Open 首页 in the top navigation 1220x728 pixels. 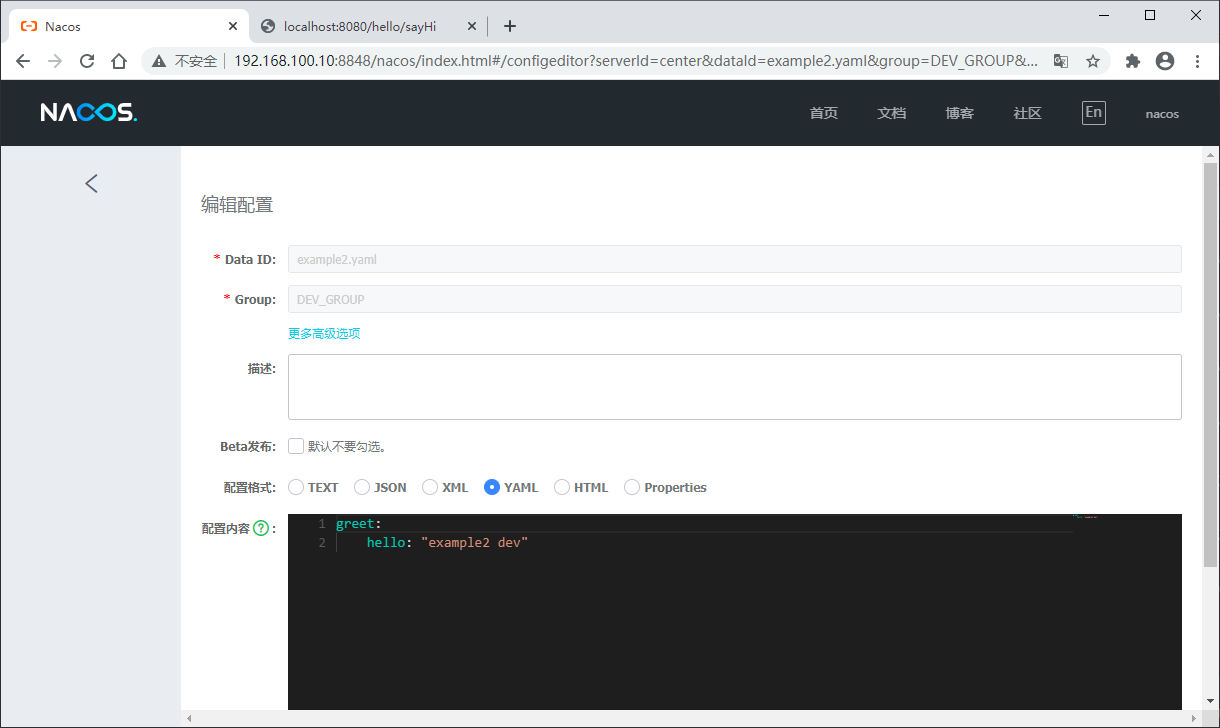[824, 113]
